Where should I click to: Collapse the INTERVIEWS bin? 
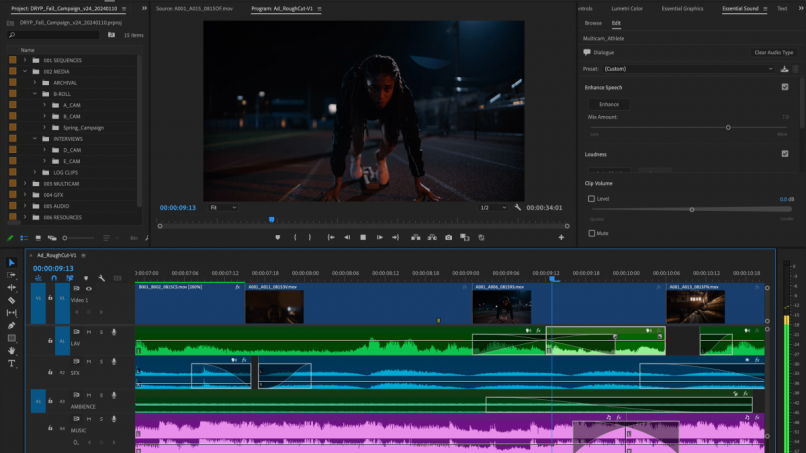point(34,139)
